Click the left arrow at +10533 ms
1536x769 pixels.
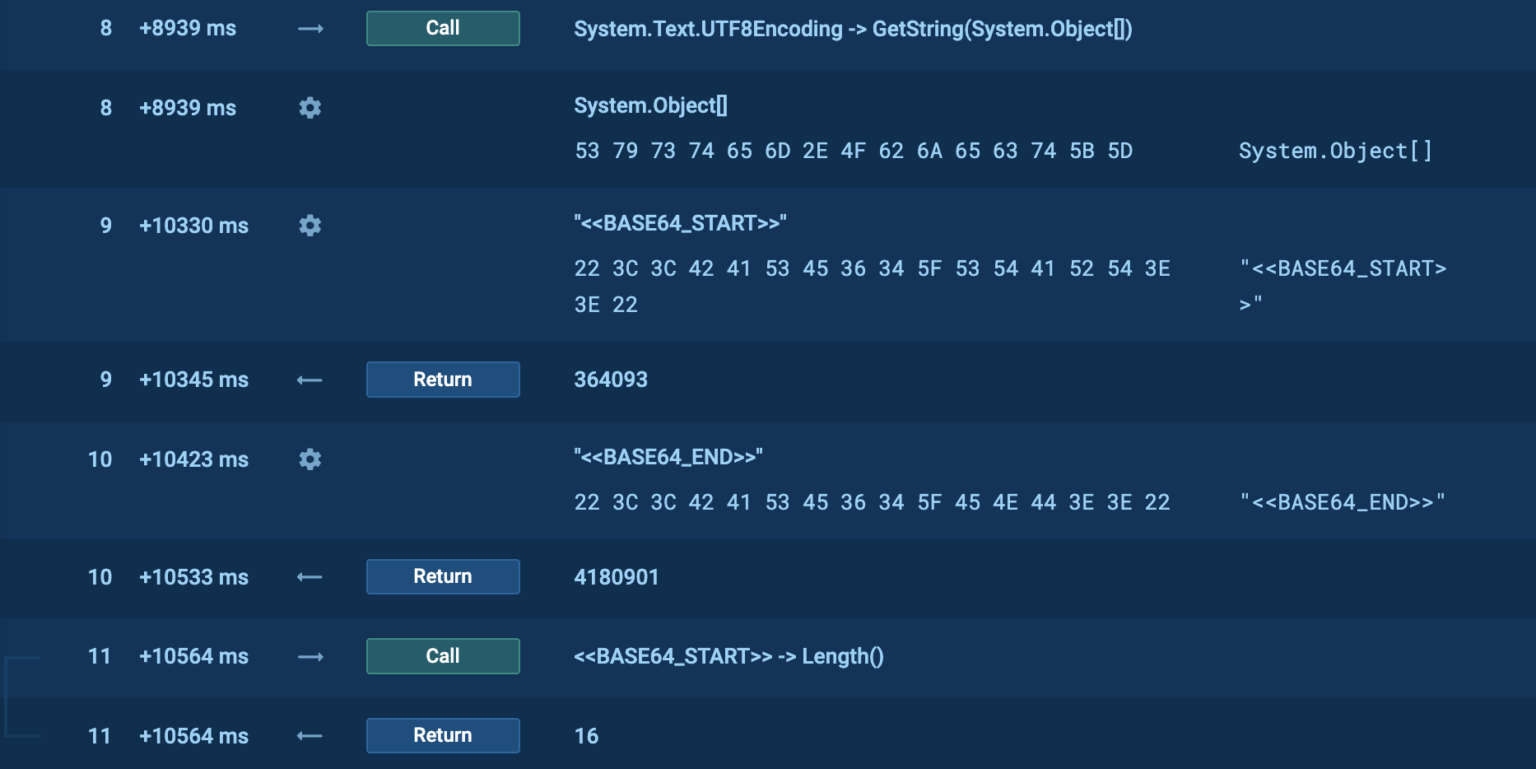coord(310,577)
